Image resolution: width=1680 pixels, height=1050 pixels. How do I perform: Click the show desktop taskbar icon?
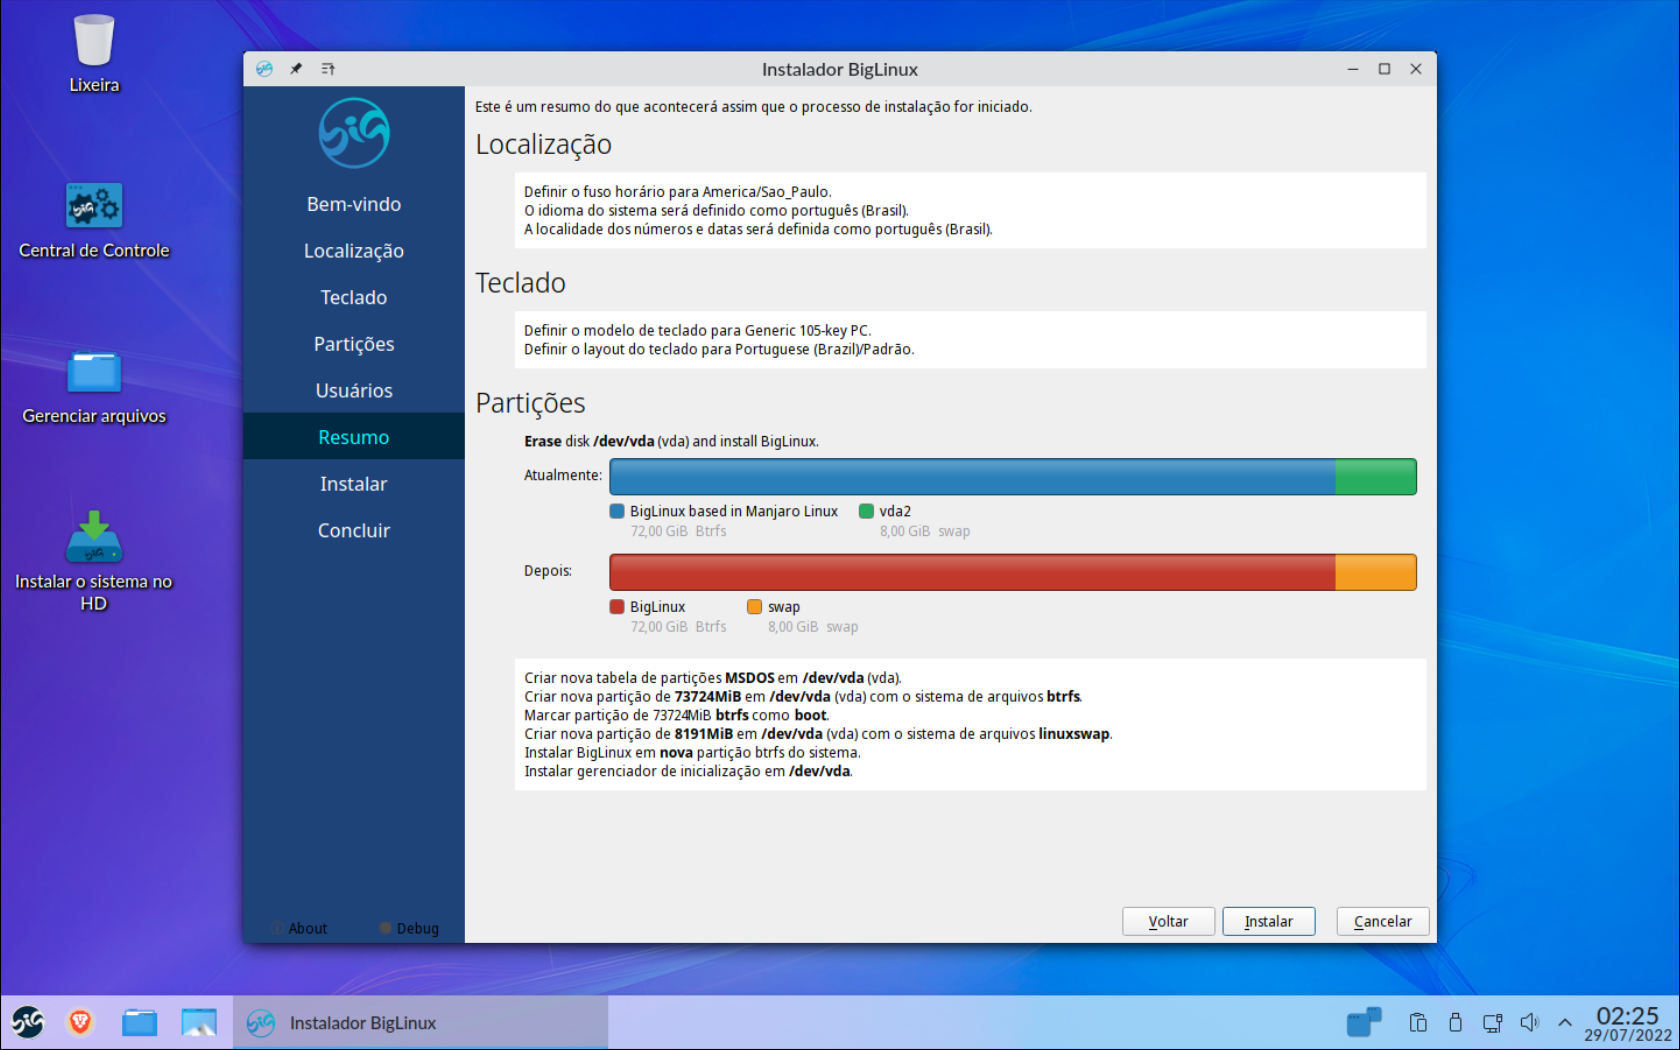tap(199, 1022)
